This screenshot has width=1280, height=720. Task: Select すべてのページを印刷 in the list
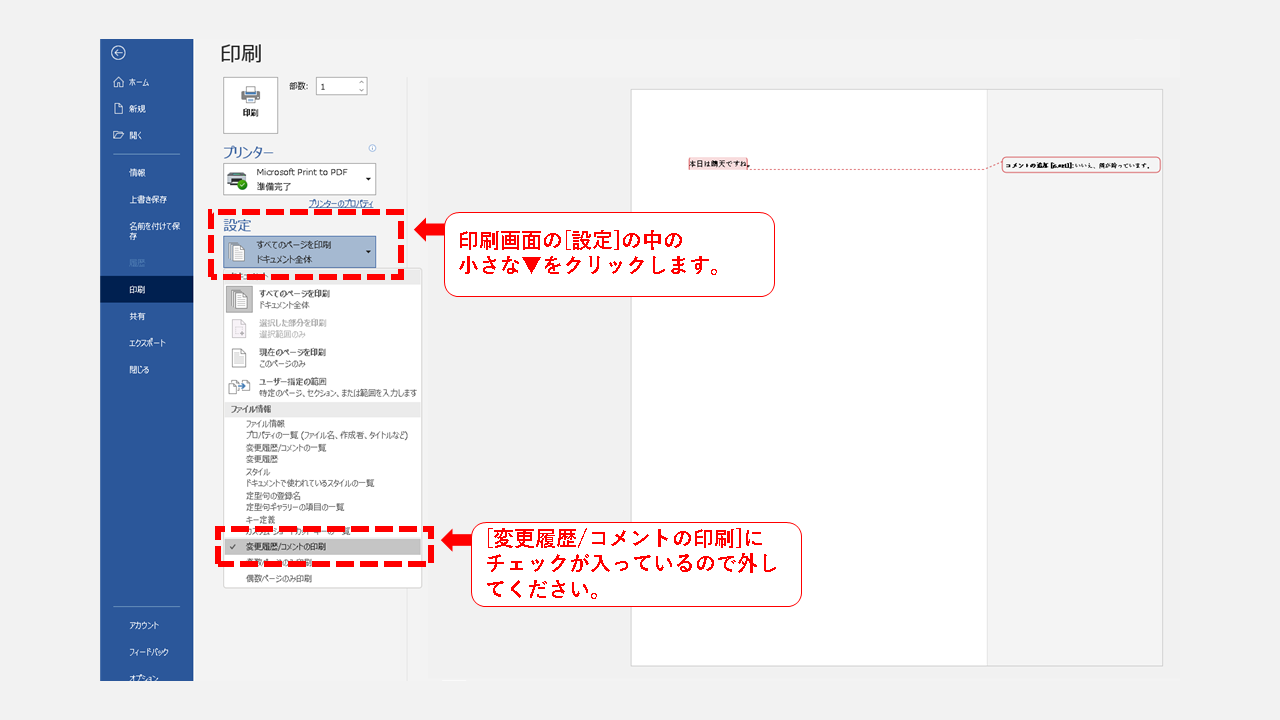(322, 298)
